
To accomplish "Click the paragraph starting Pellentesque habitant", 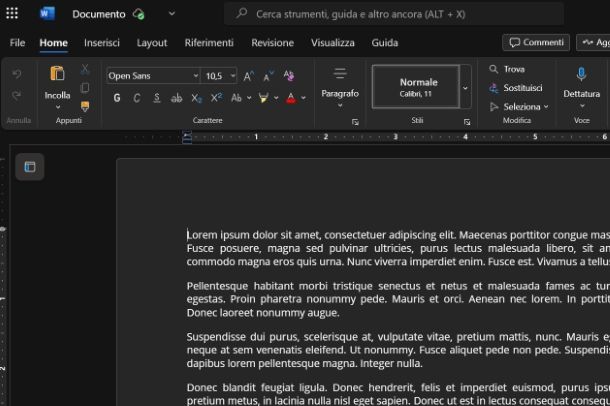I will pos(398,299).
